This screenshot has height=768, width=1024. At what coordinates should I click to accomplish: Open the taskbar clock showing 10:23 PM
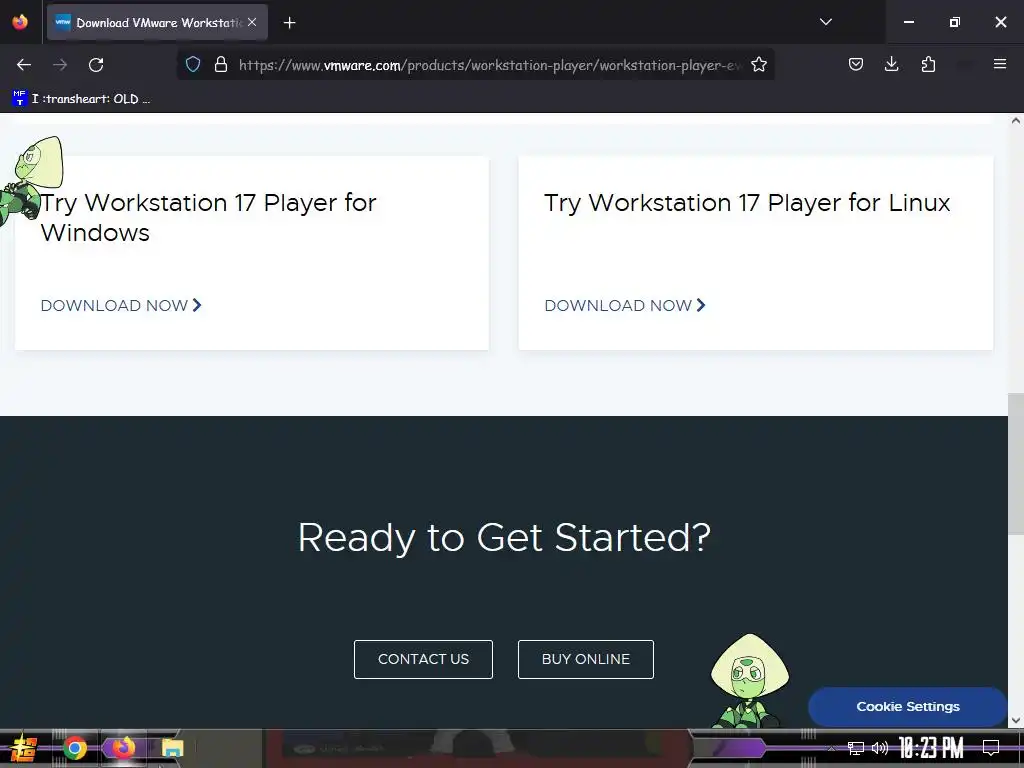[x=931, y=748]
